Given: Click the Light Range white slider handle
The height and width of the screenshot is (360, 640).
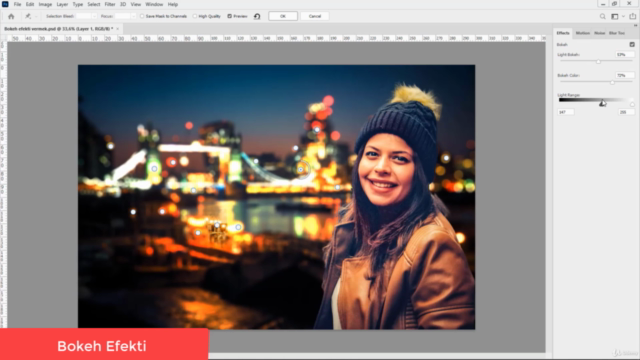Looking at the screenshot, I should point(632,104).
